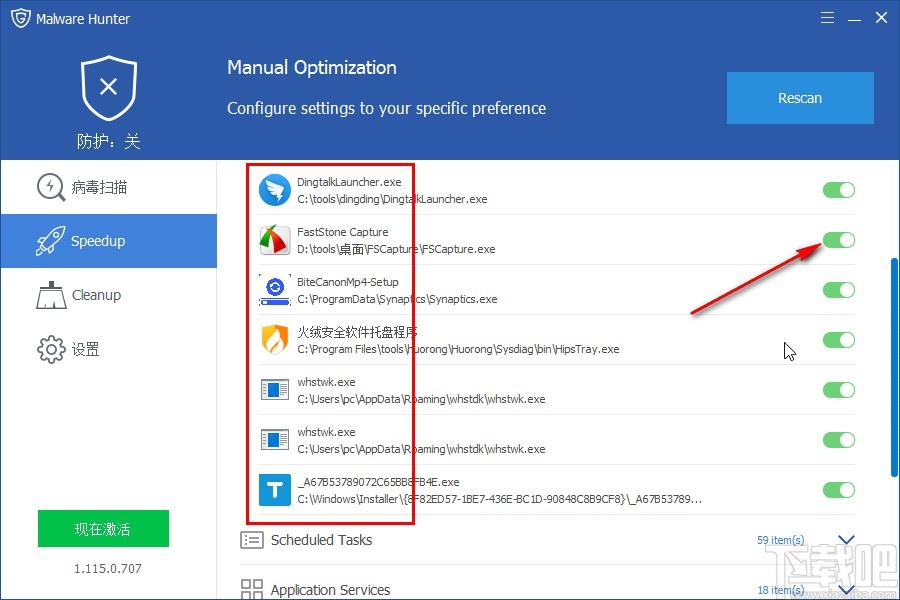Click the Application Services grid icon
This screenshot has height=600, width=900.
point(252,589)
